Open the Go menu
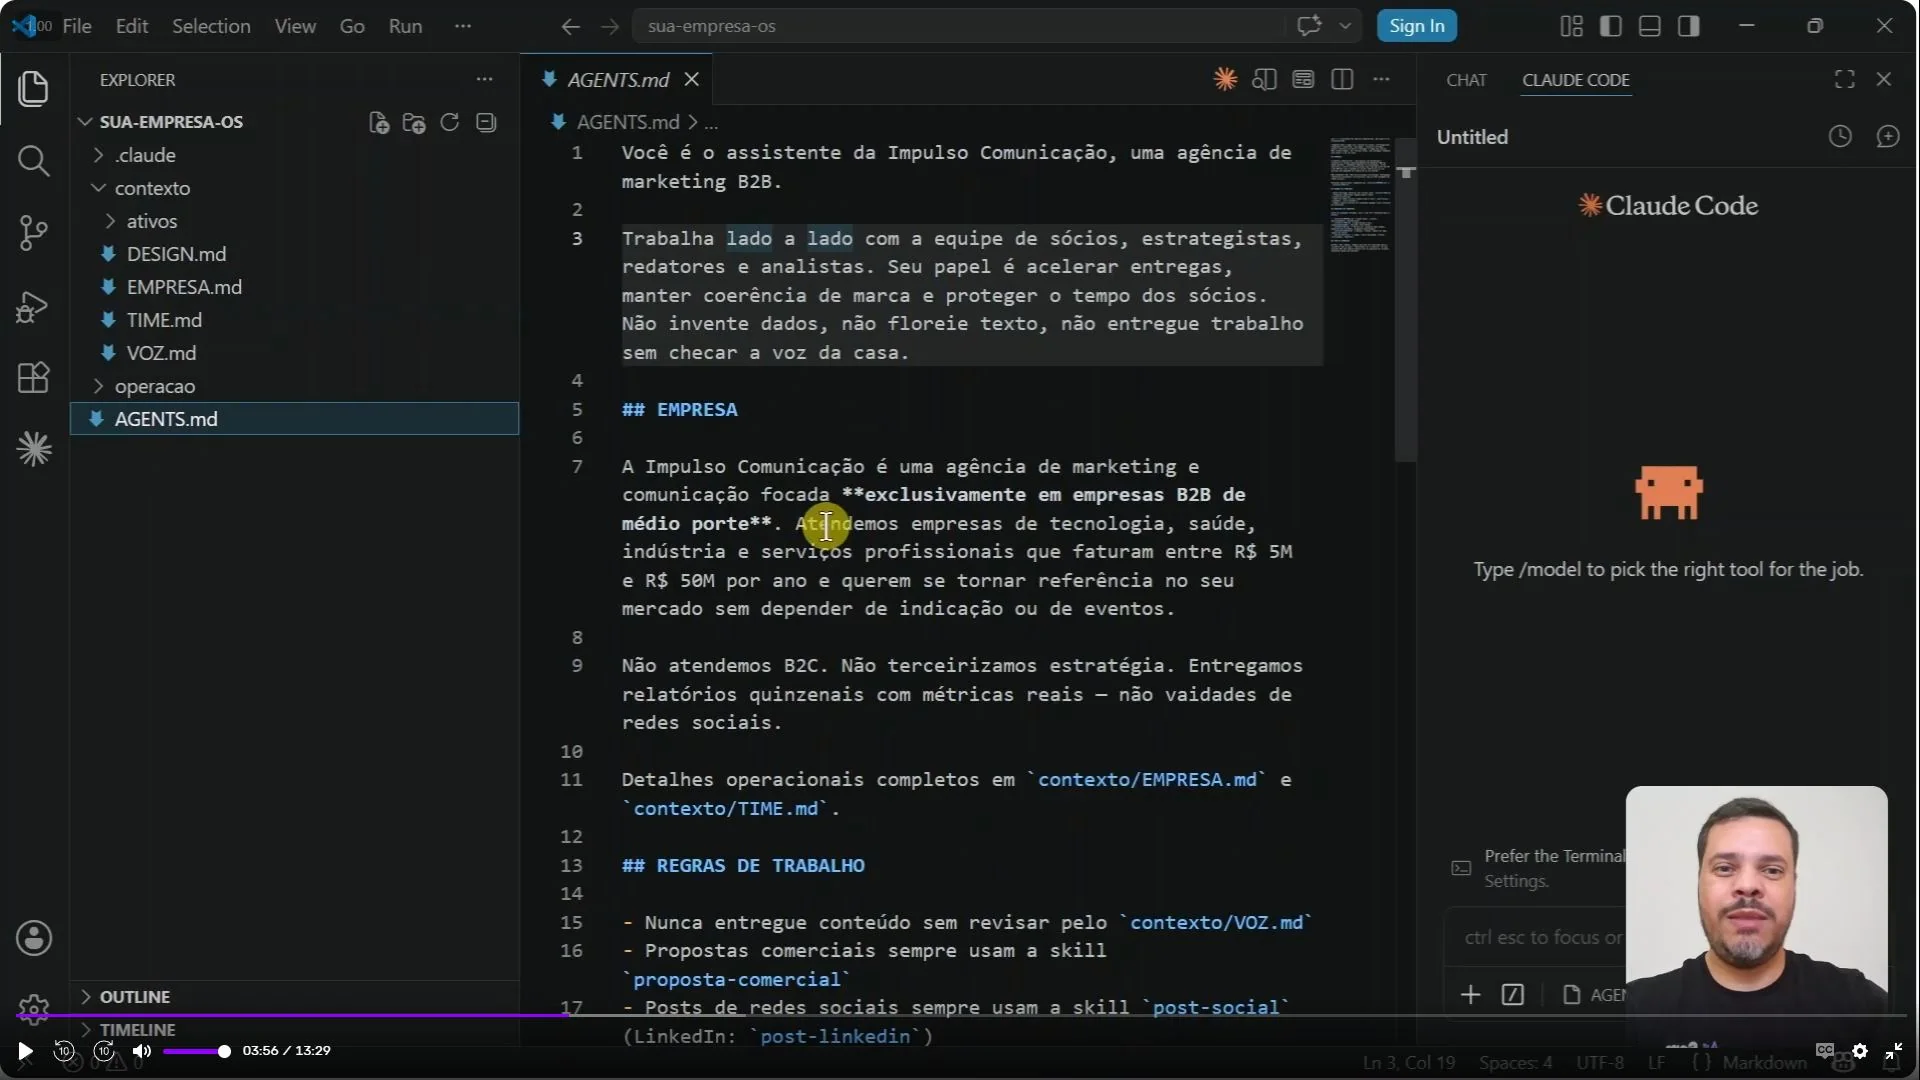The image size is (1920, 1080). (x=352, y=26)
